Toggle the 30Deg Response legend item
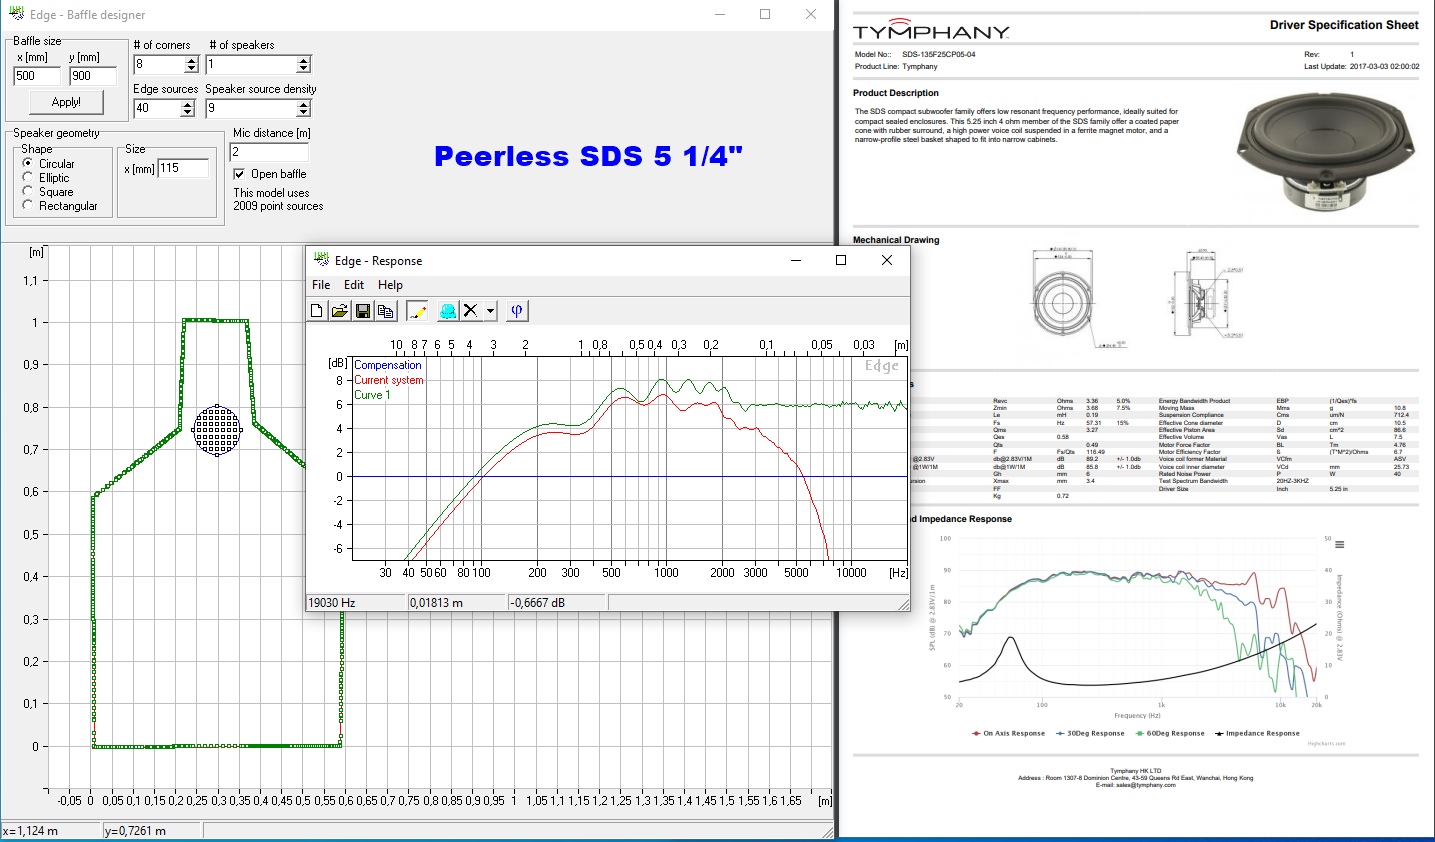1435x842 pixels. point(1090,733)
